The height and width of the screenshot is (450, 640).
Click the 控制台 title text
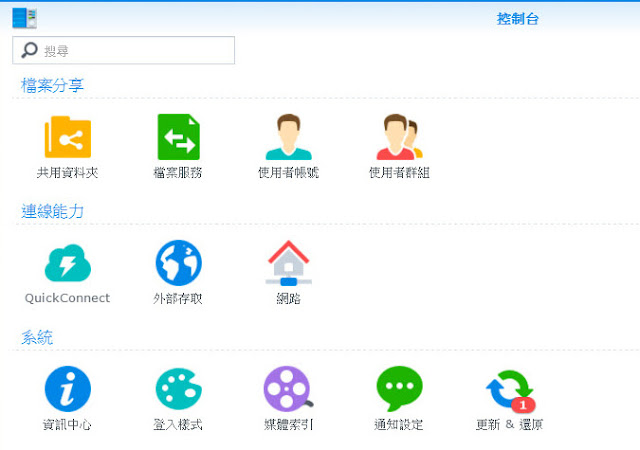point(518,19)
